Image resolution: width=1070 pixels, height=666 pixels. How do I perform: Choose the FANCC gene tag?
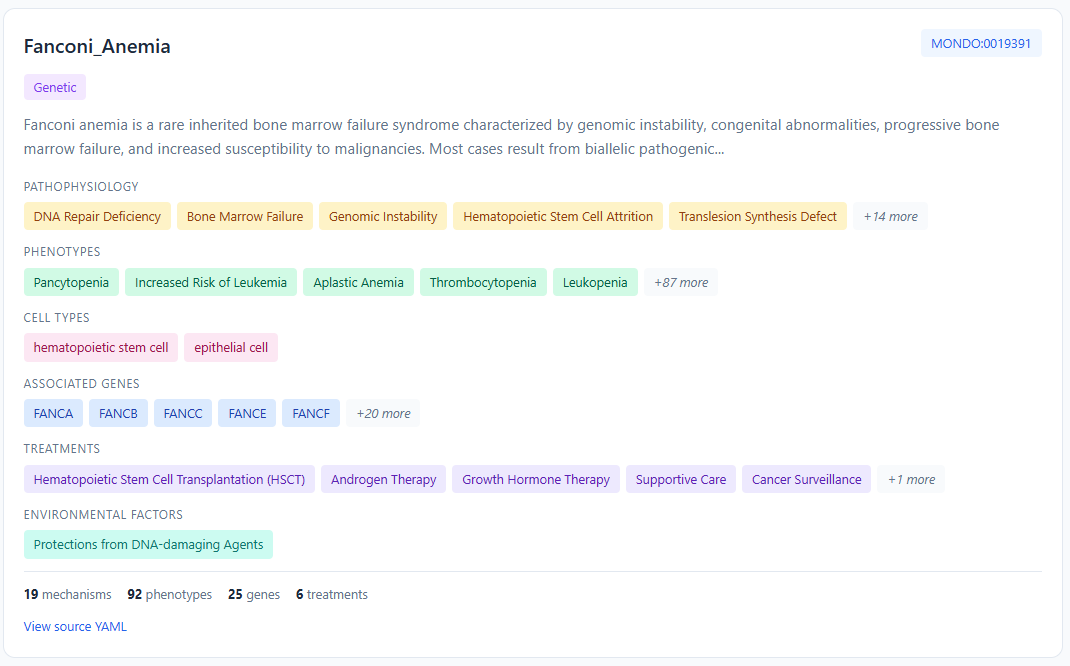point(183,414)
